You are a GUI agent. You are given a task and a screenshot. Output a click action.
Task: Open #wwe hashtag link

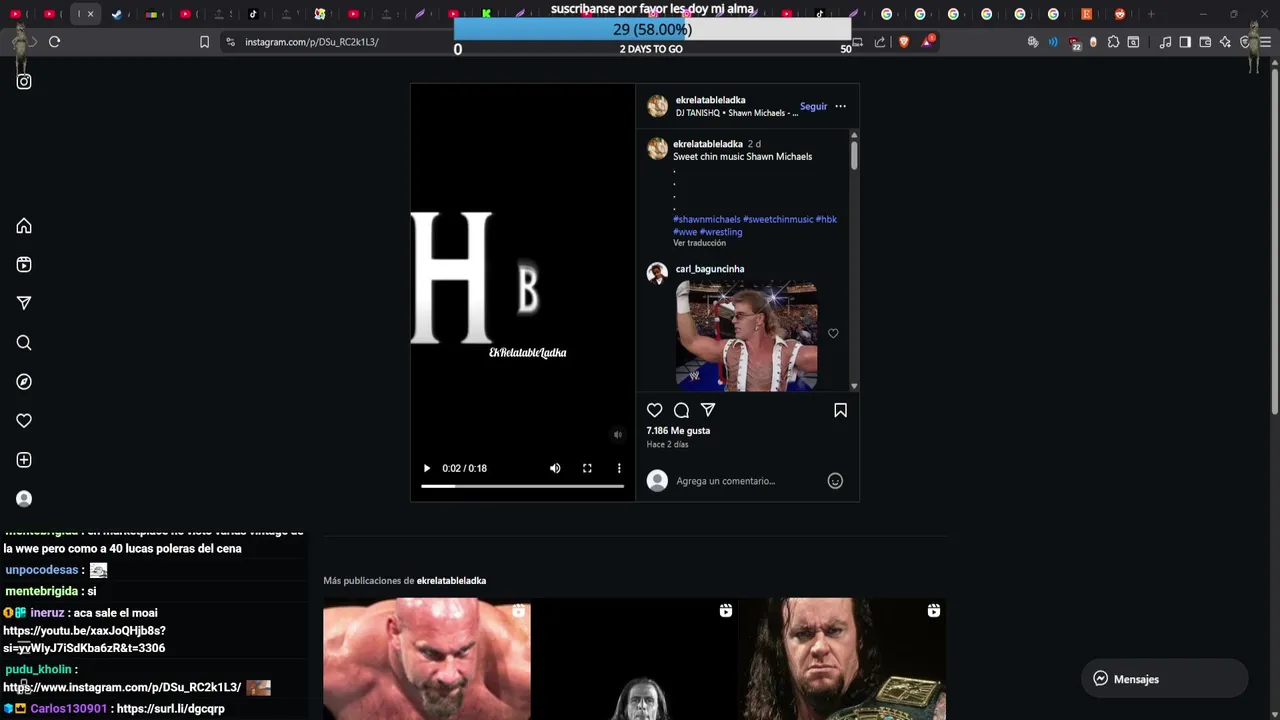coord(685,232)
